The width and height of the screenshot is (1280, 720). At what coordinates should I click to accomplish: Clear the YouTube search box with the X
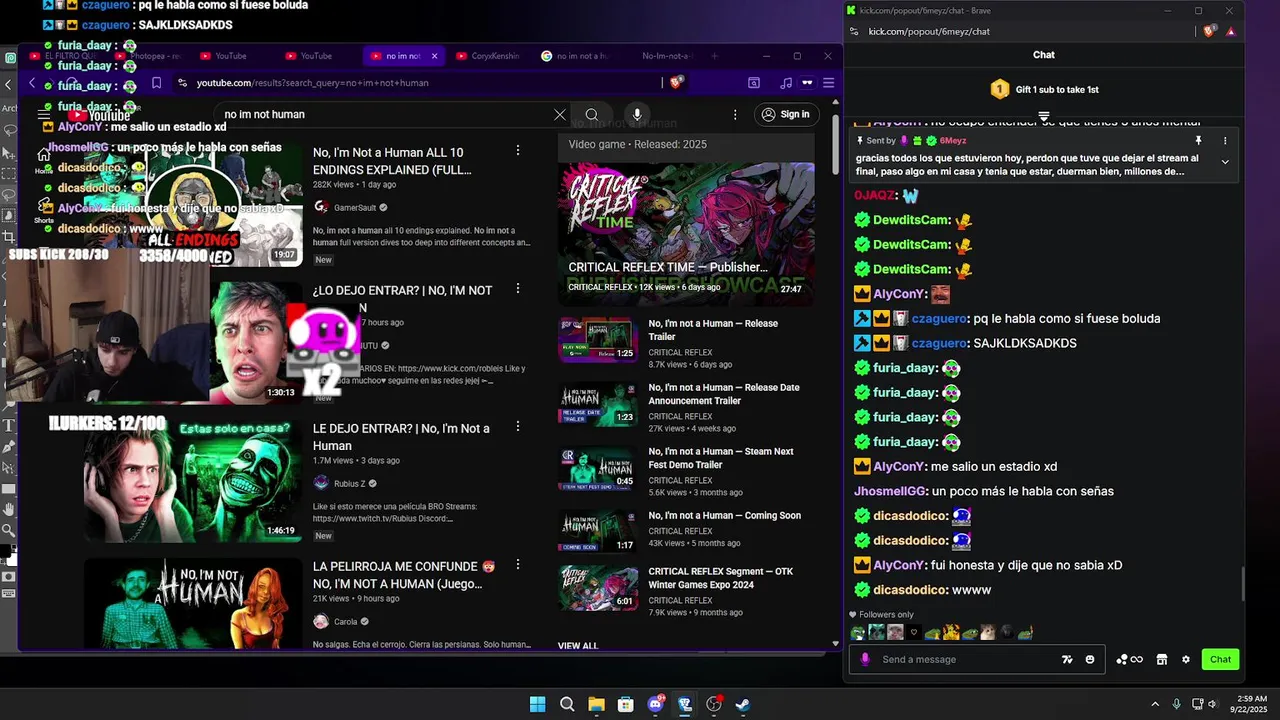(560, 115)
